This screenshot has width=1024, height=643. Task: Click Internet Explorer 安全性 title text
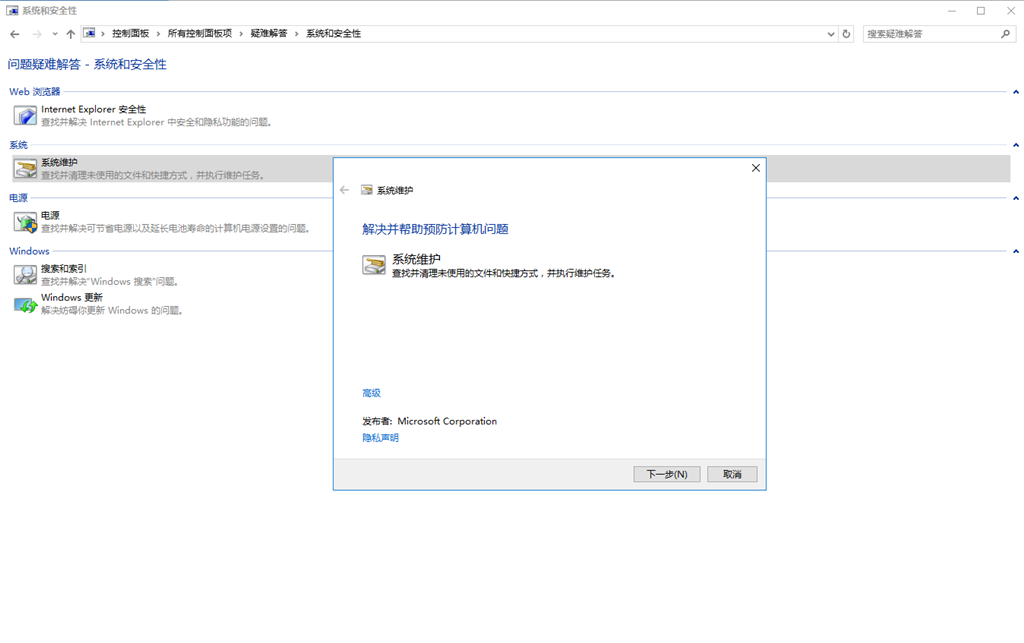tap(93, 109)
